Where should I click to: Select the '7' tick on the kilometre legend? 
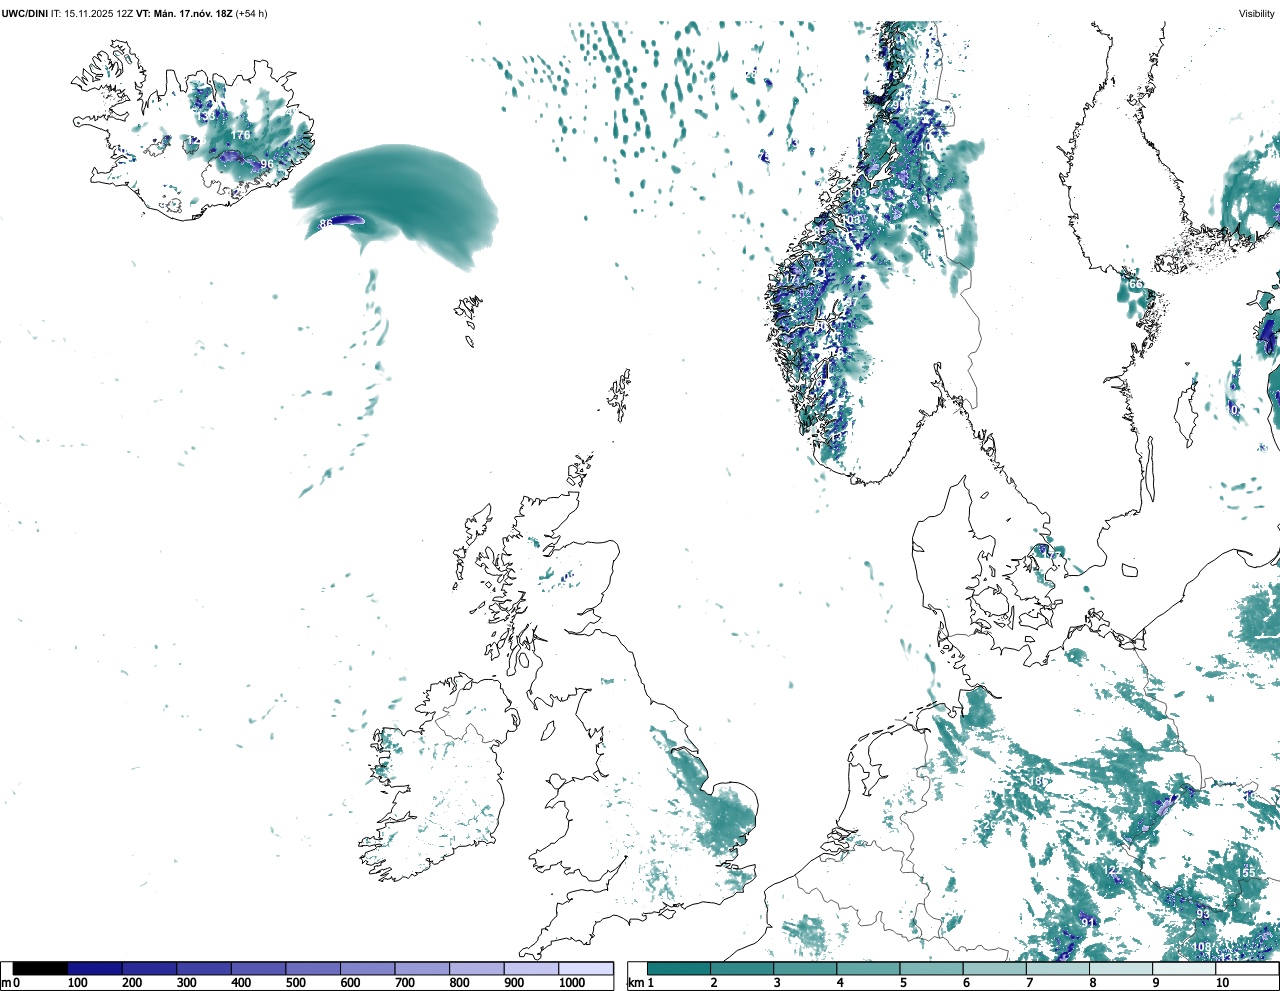pos(1029,983)
